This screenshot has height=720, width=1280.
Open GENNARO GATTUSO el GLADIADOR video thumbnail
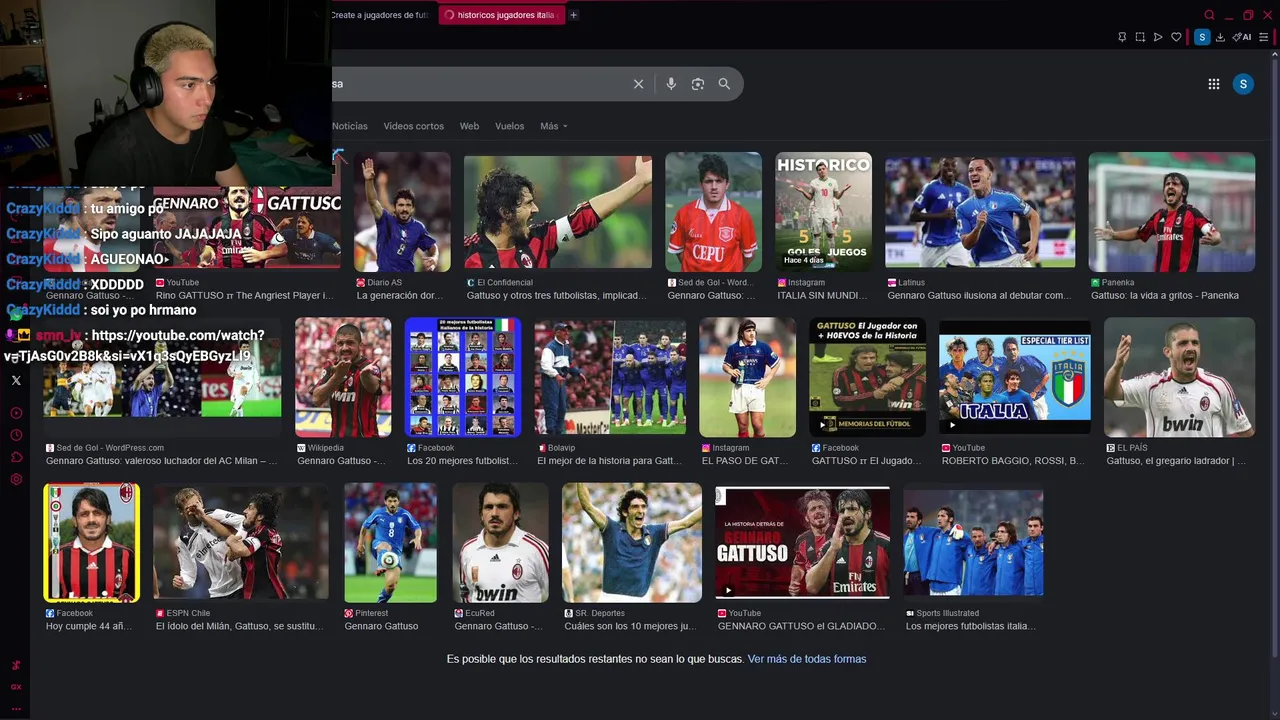point(802,543)
